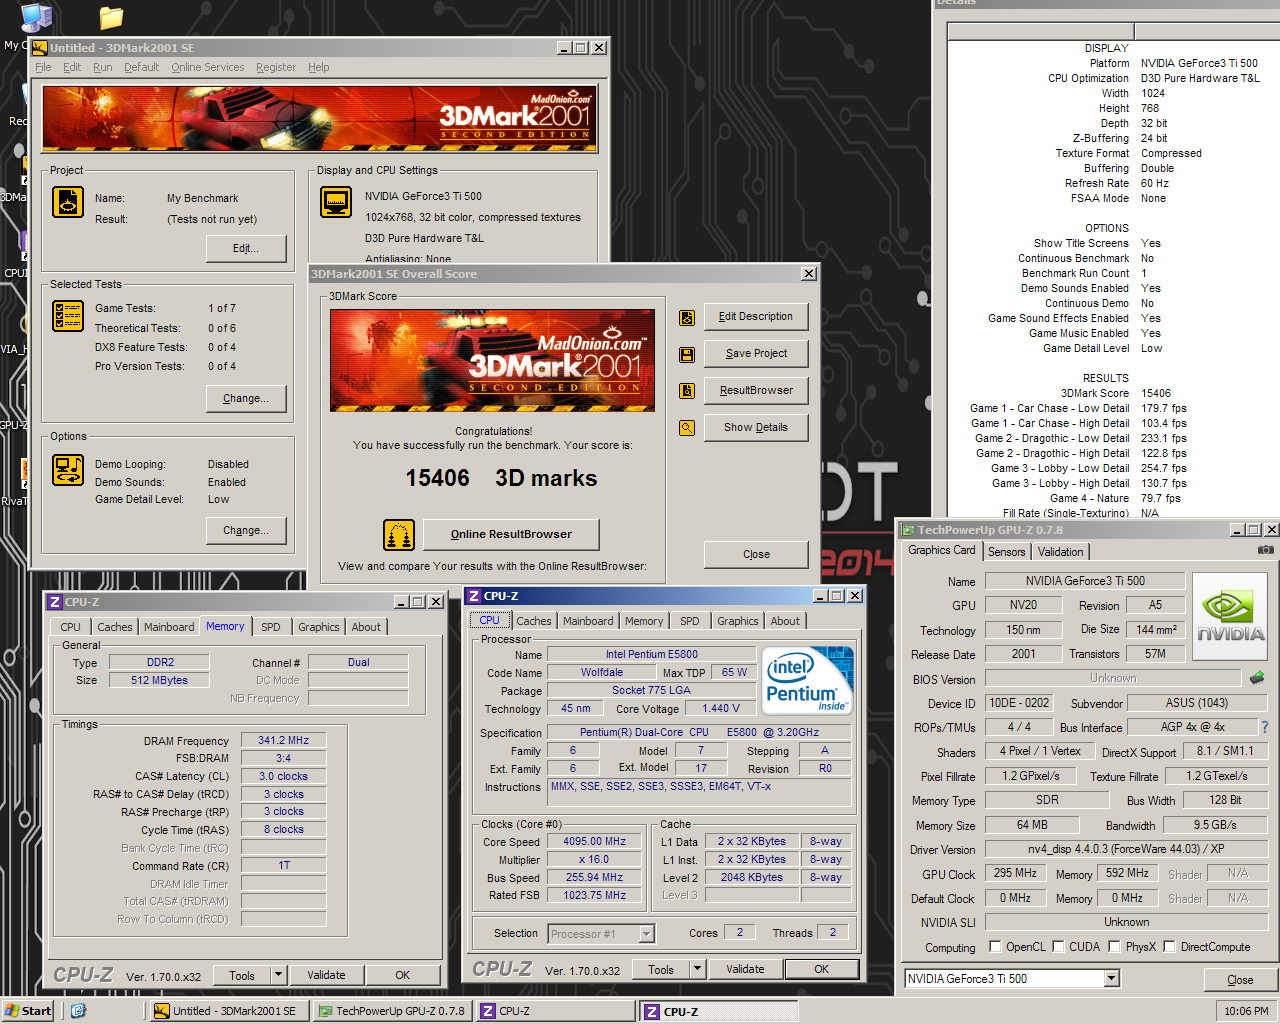Click the front CPU-Z window title icon
Image resolution: width=1280 pixels, height=1024 pixels.
coord(474,596)
